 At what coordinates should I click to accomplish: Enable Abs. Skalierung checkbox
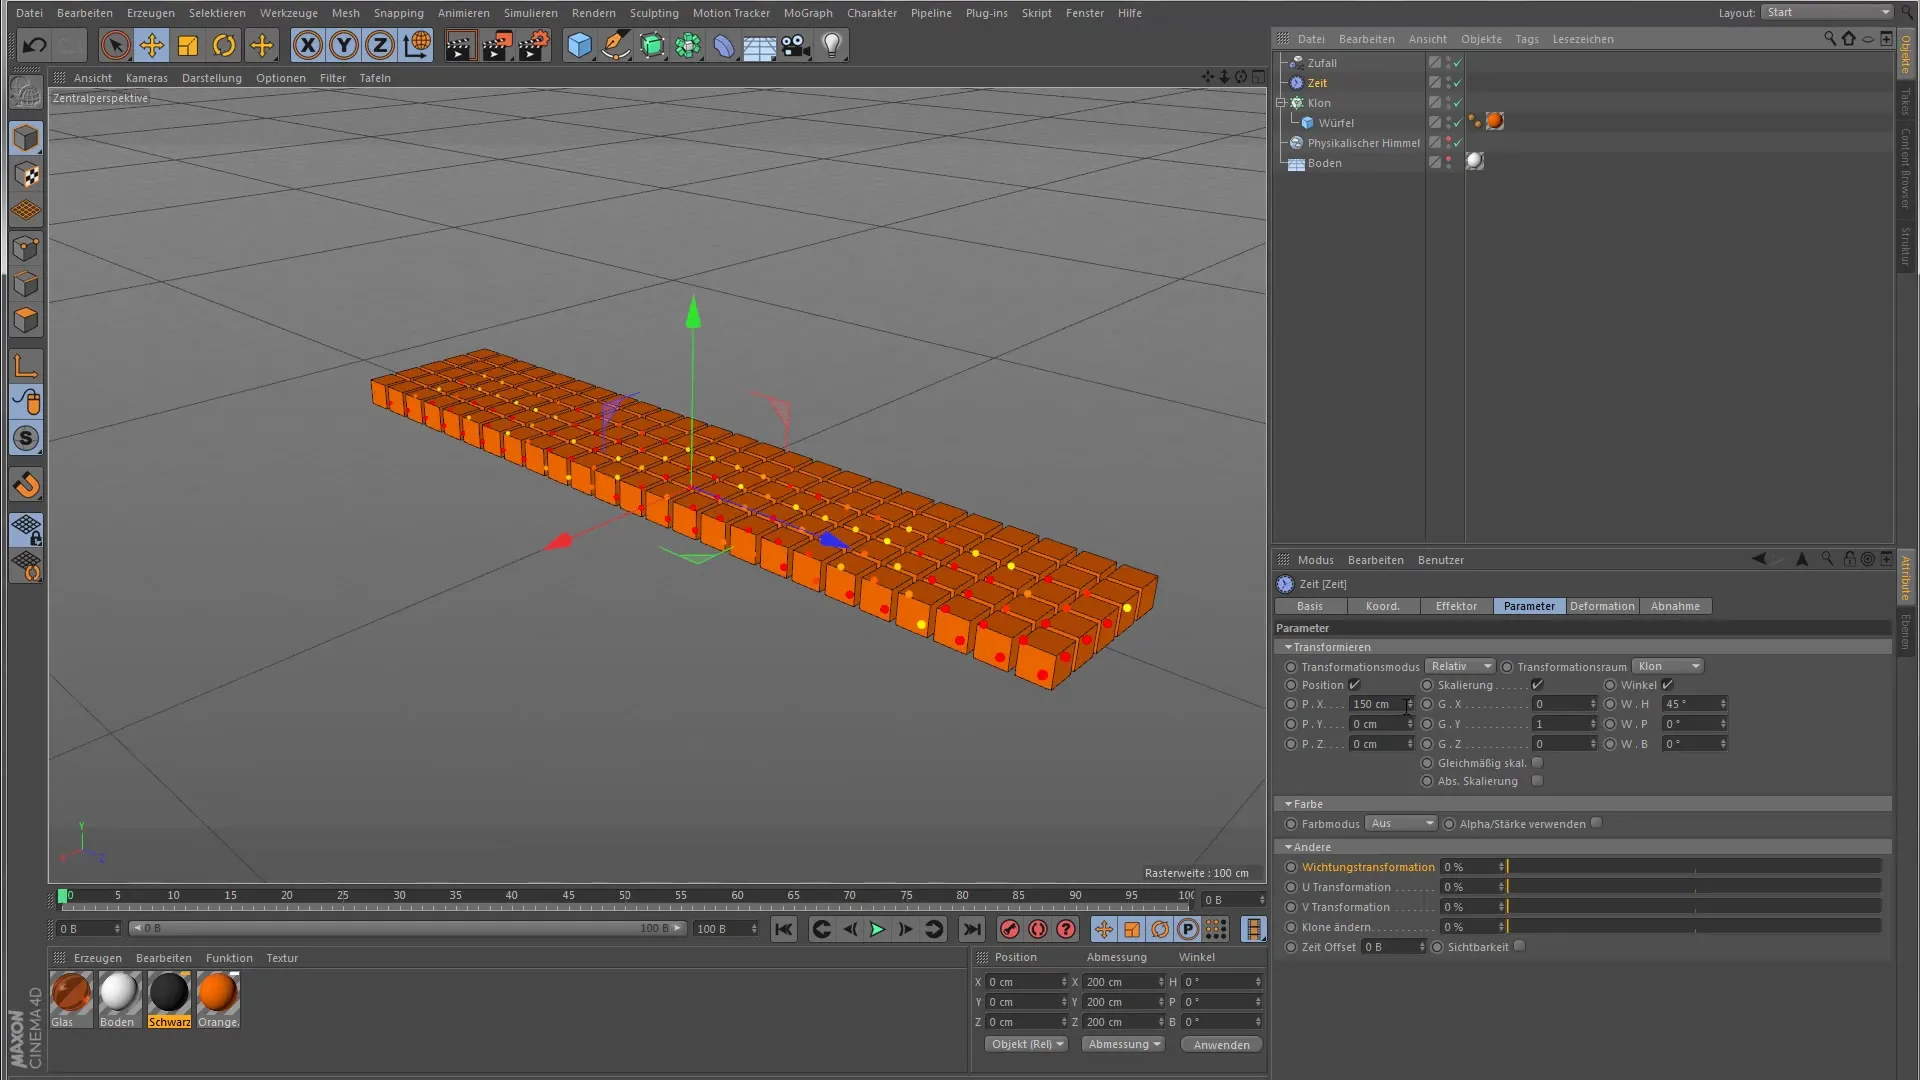click(1537, 781)
